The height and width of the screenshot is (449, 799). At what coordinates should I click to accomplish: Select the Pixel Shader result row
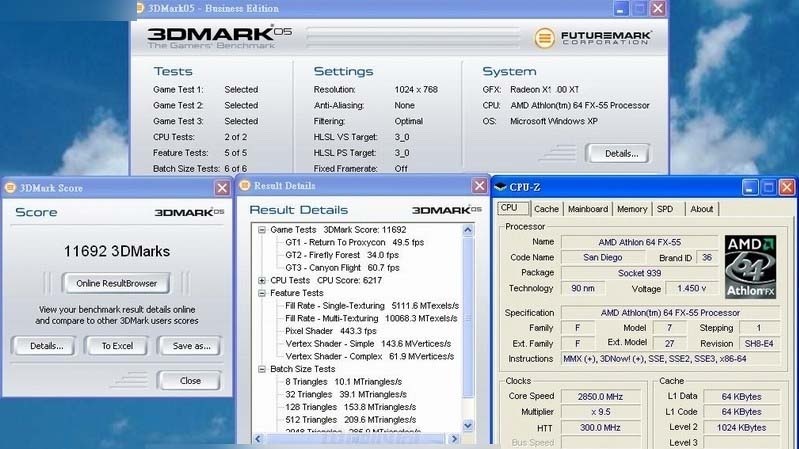(331, 331)
